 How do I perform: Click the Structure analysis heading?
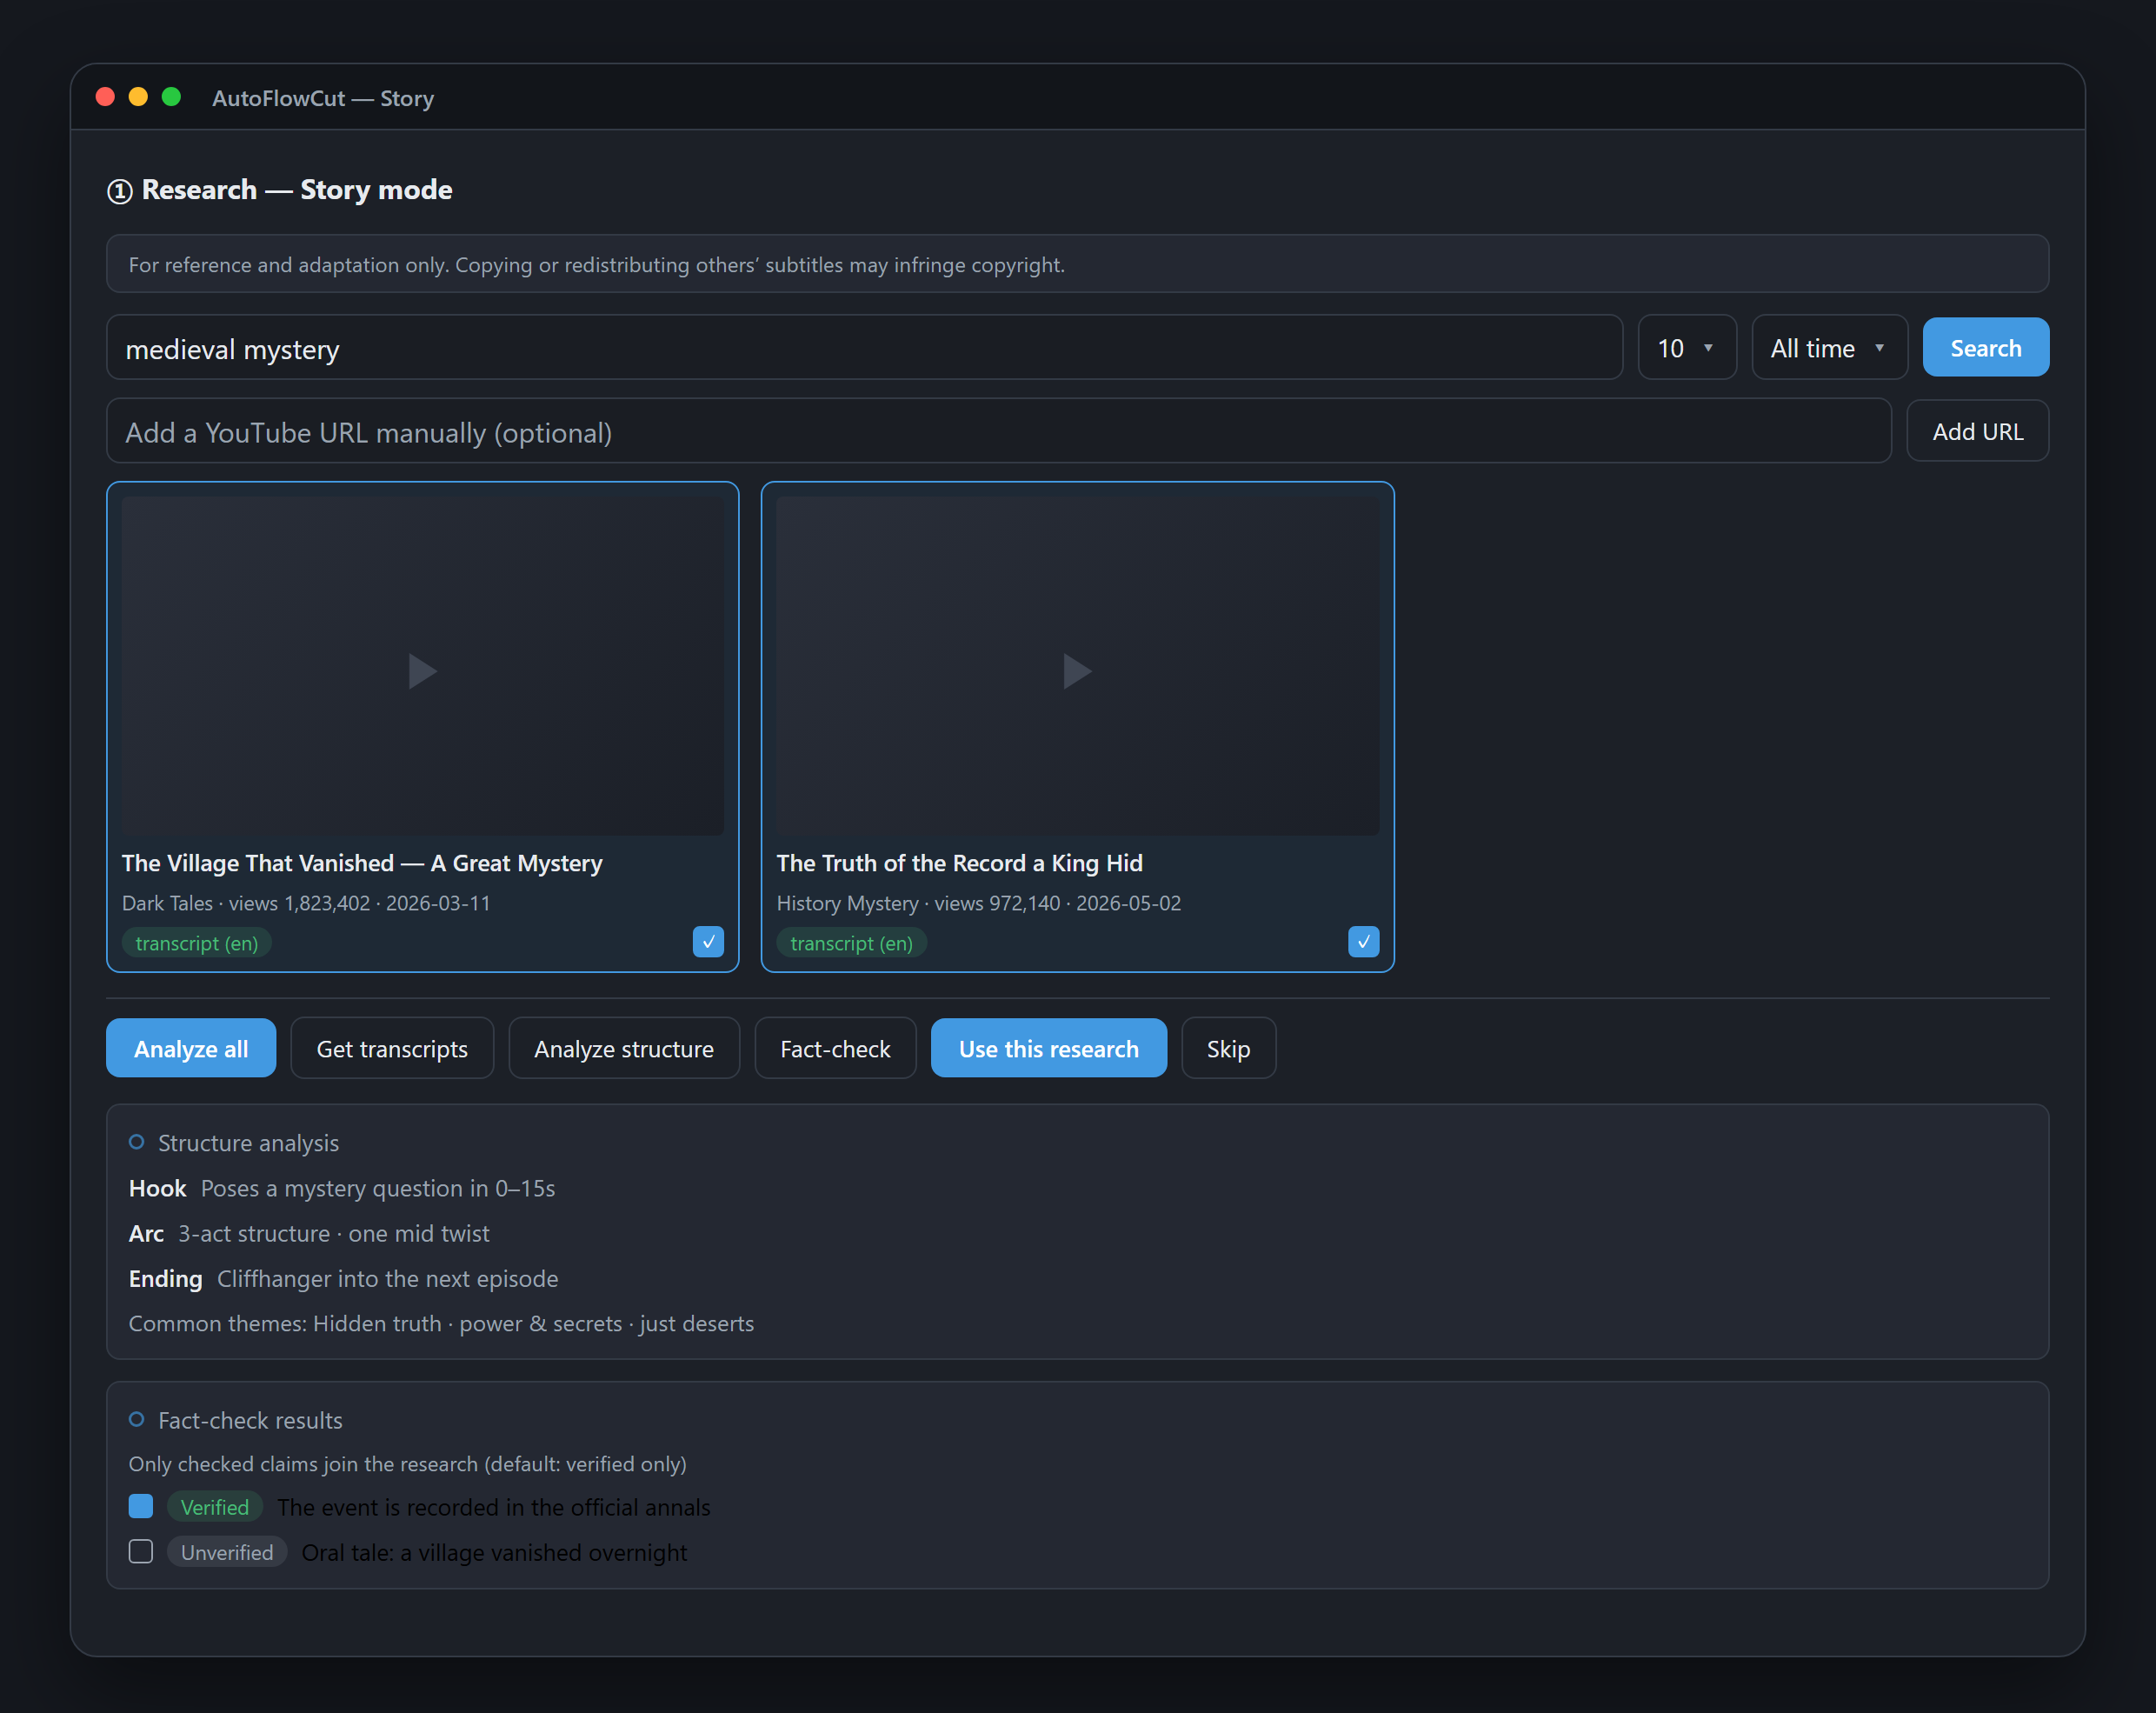pos(248,1143)
